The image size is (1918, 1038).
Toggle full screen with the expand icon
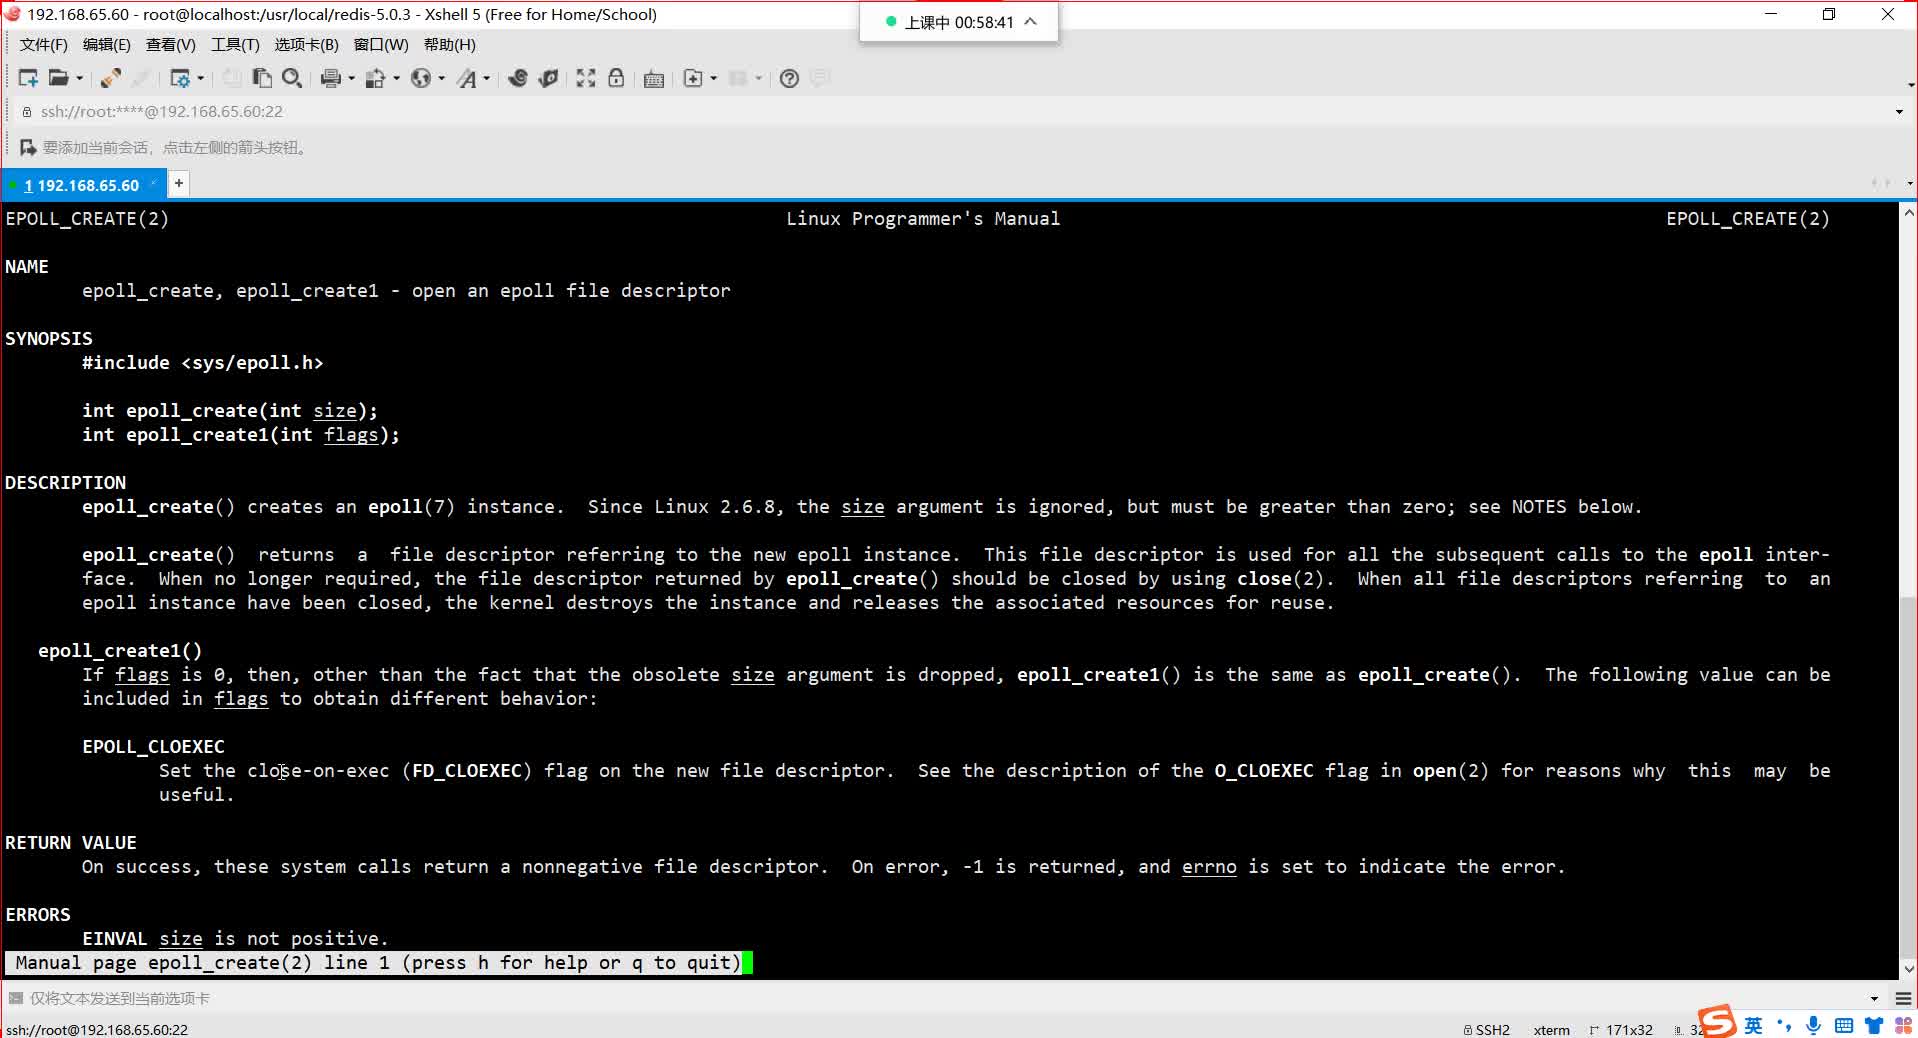click(586, 78)
